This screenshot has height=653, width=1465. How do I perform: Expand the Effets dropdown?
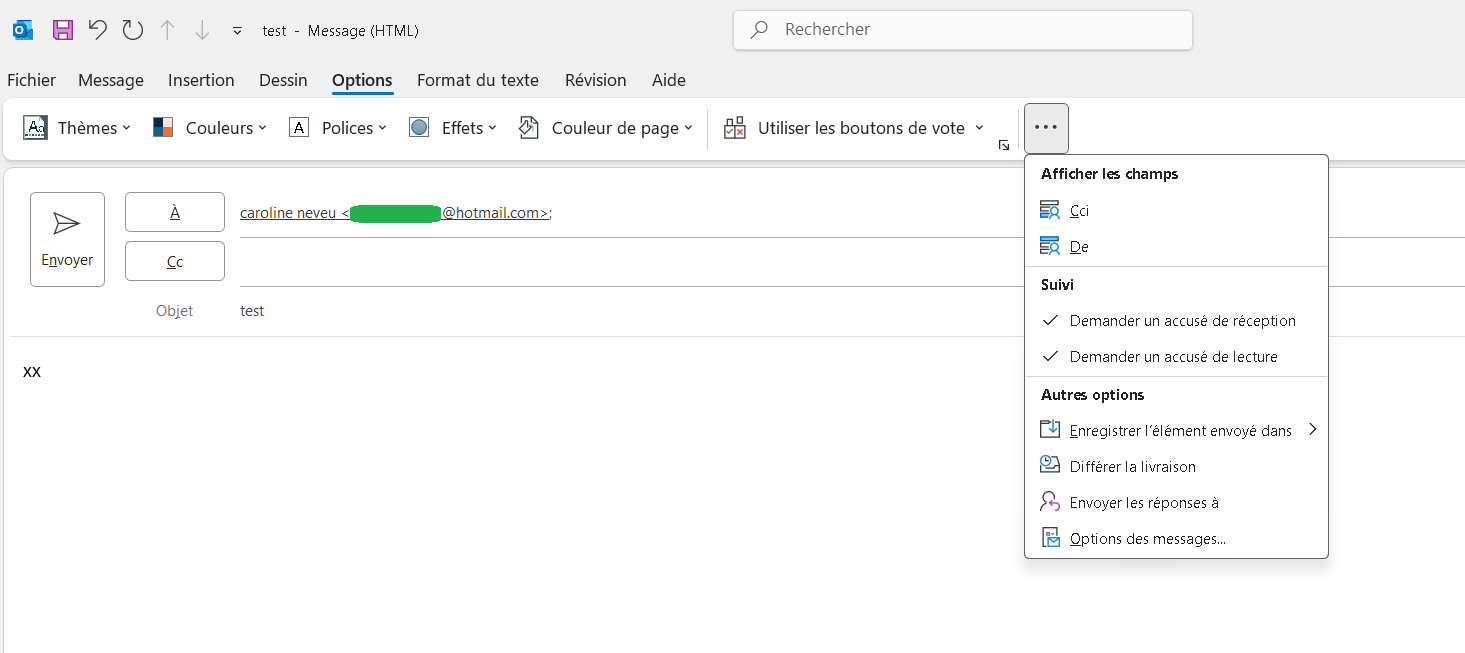[453, 128]
